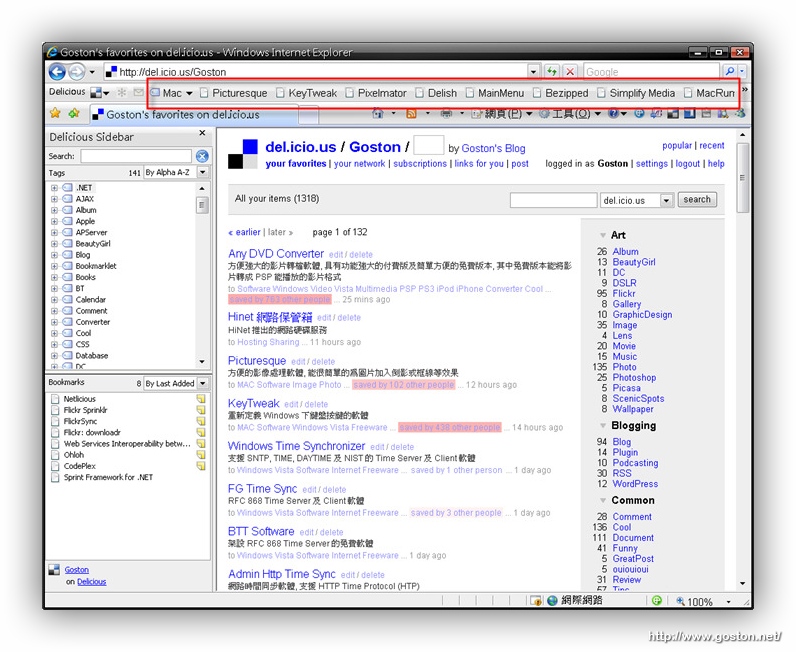
Task: Click the page icon before Ohloh bookmark
Action: pos(55,454)
